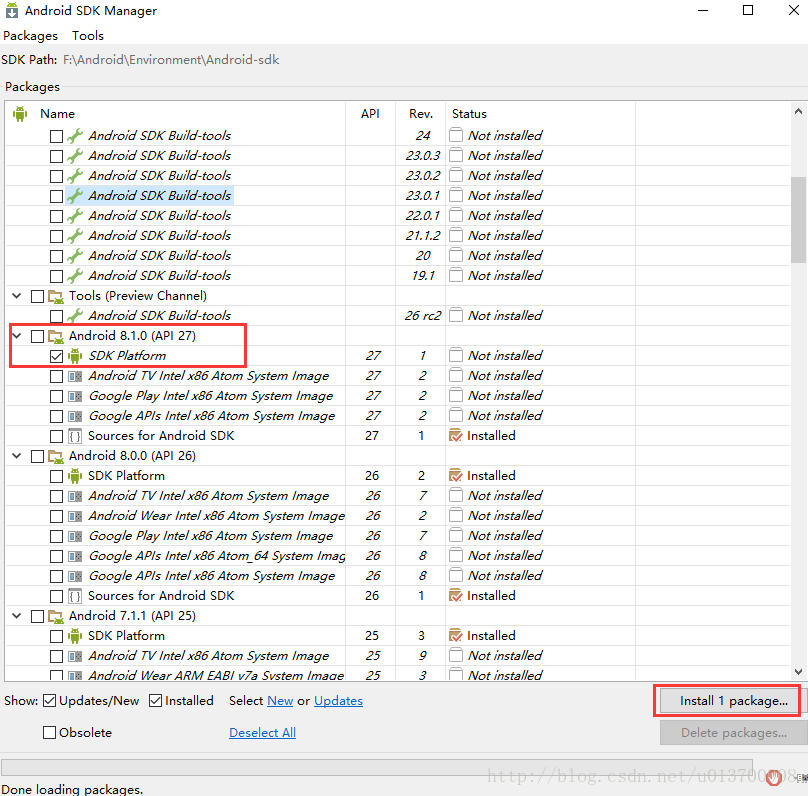Click the API column header

click(370, 114)
